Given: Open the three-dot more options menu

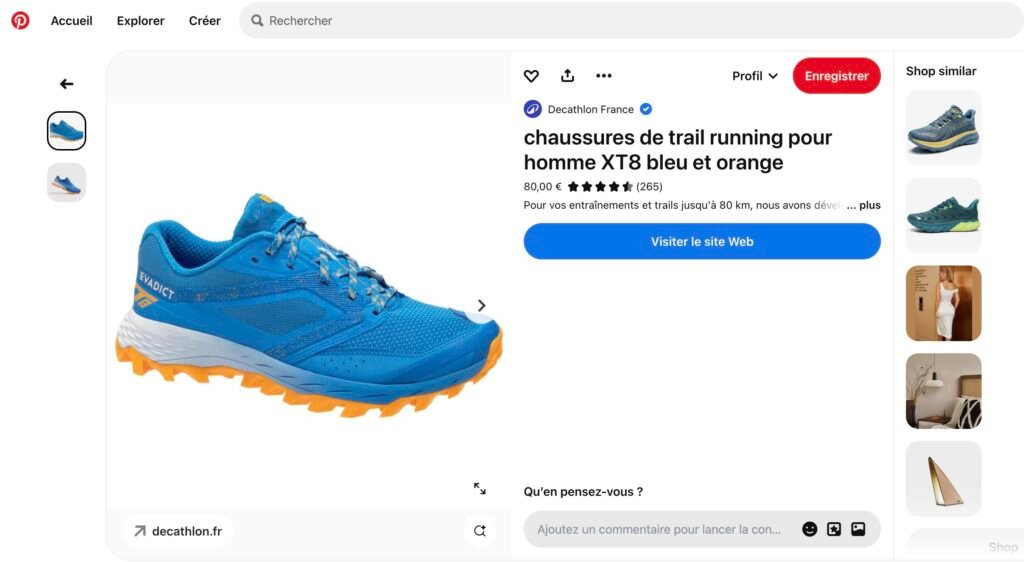Looking at the screenshot, I should tap(603, 76).
